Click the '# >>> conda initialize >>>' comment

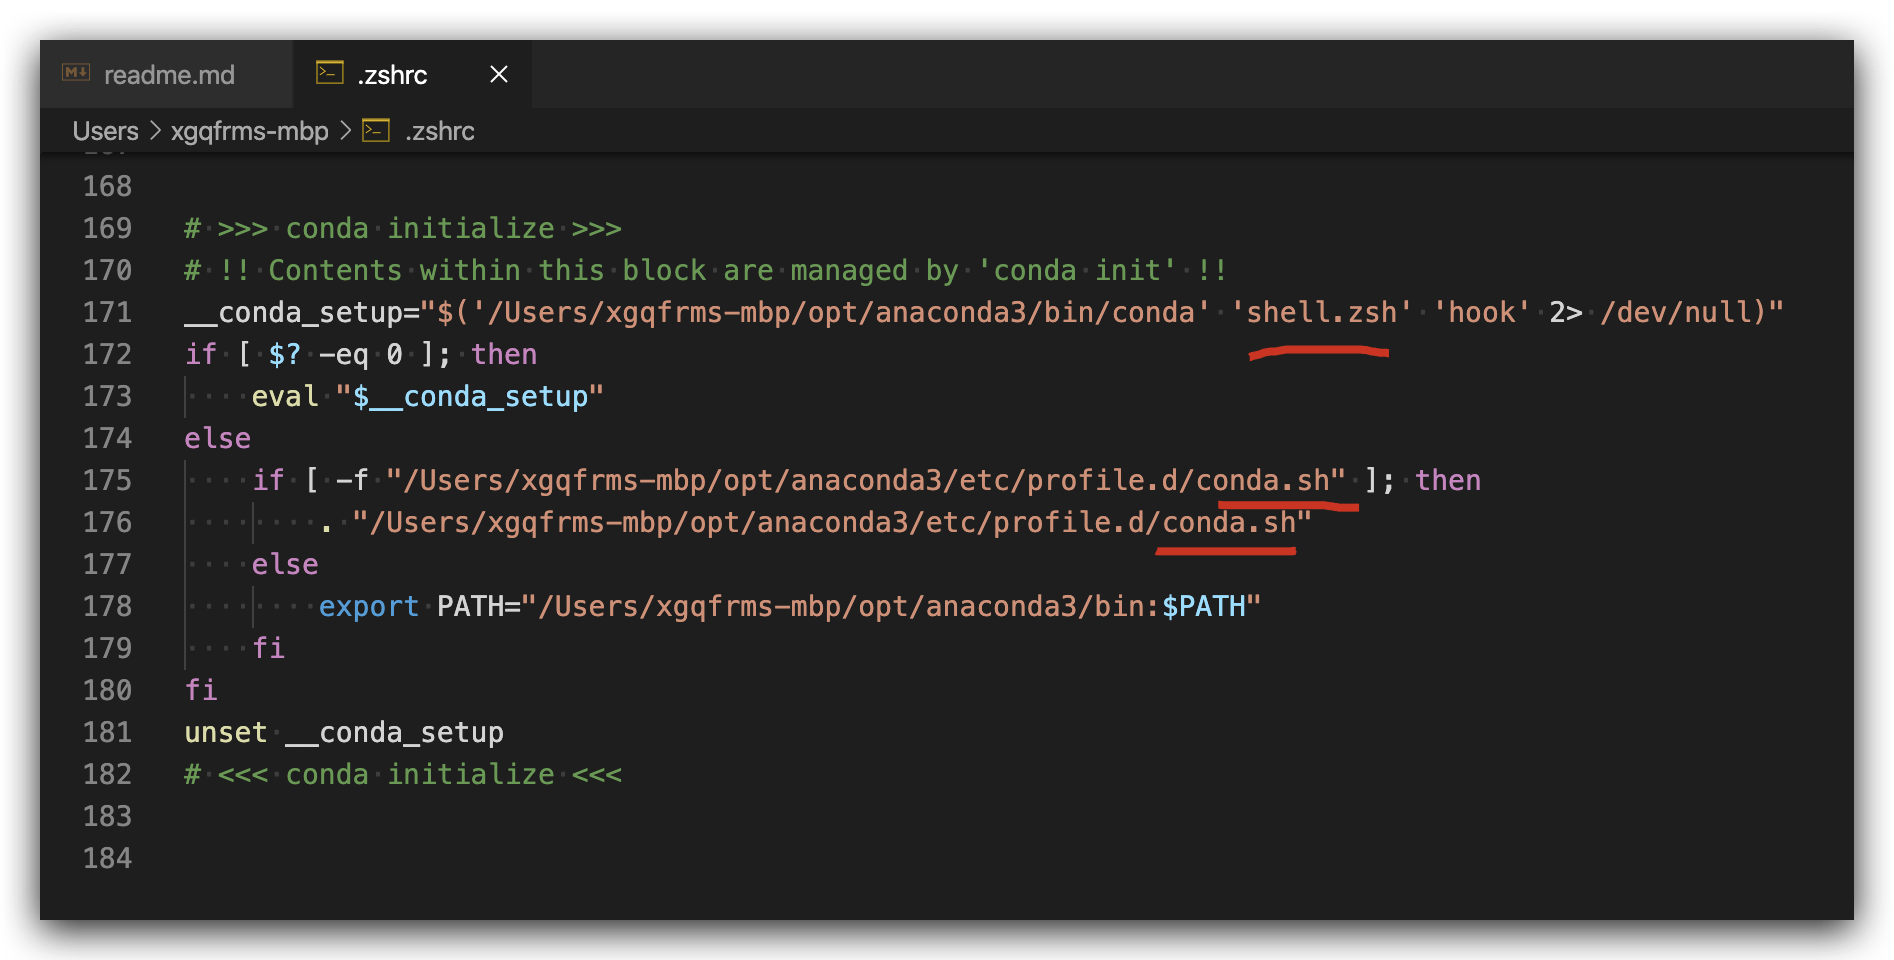coord(403,228)
